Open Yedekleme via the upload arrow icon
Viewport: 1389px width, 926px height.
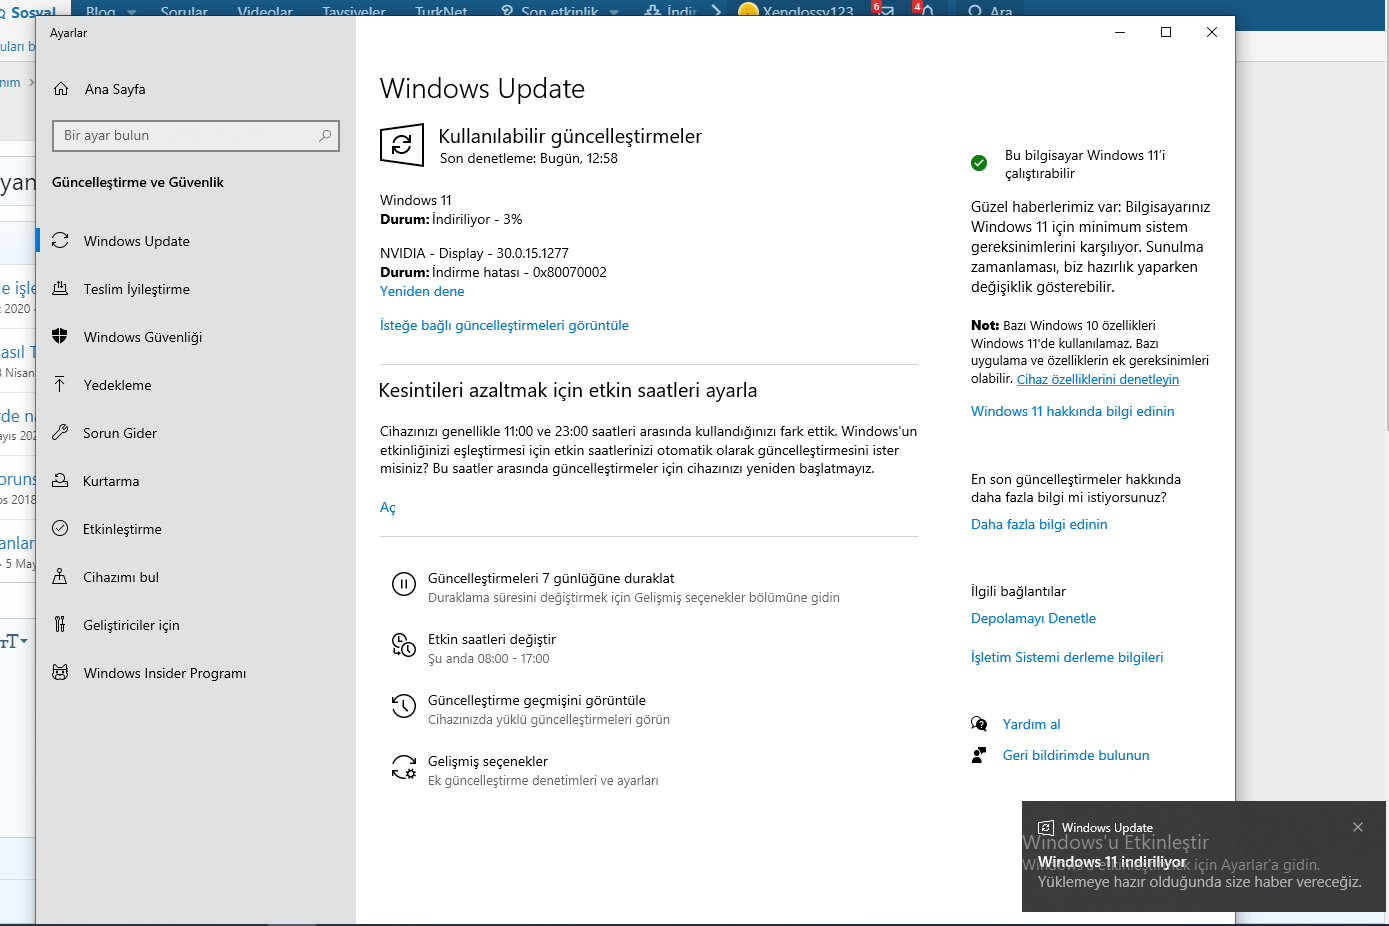point(60,385)
